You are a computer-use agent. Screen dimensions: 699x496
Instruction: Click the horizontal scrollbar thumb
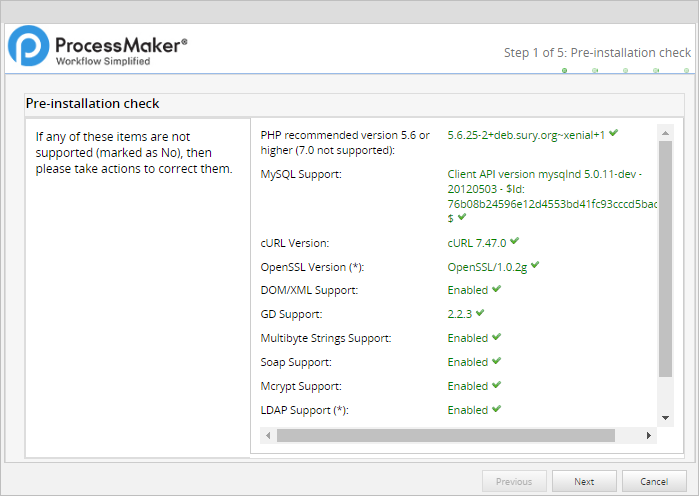coord(445,436)
